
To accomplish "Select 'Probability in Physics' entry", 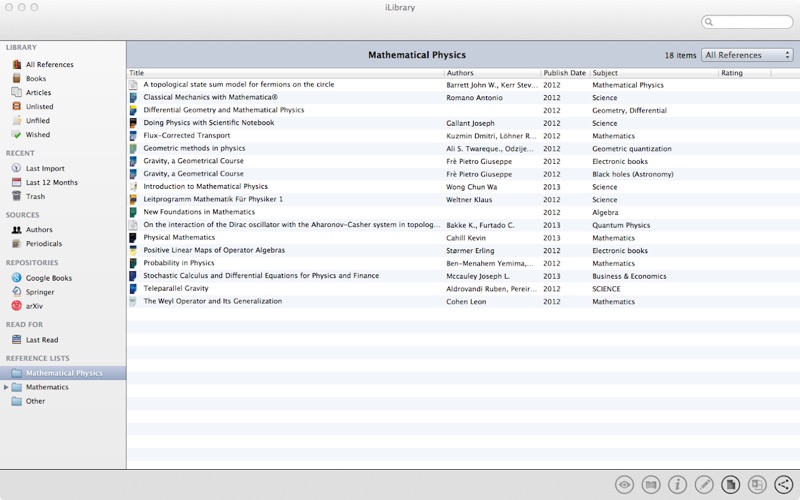I will 463,263.
